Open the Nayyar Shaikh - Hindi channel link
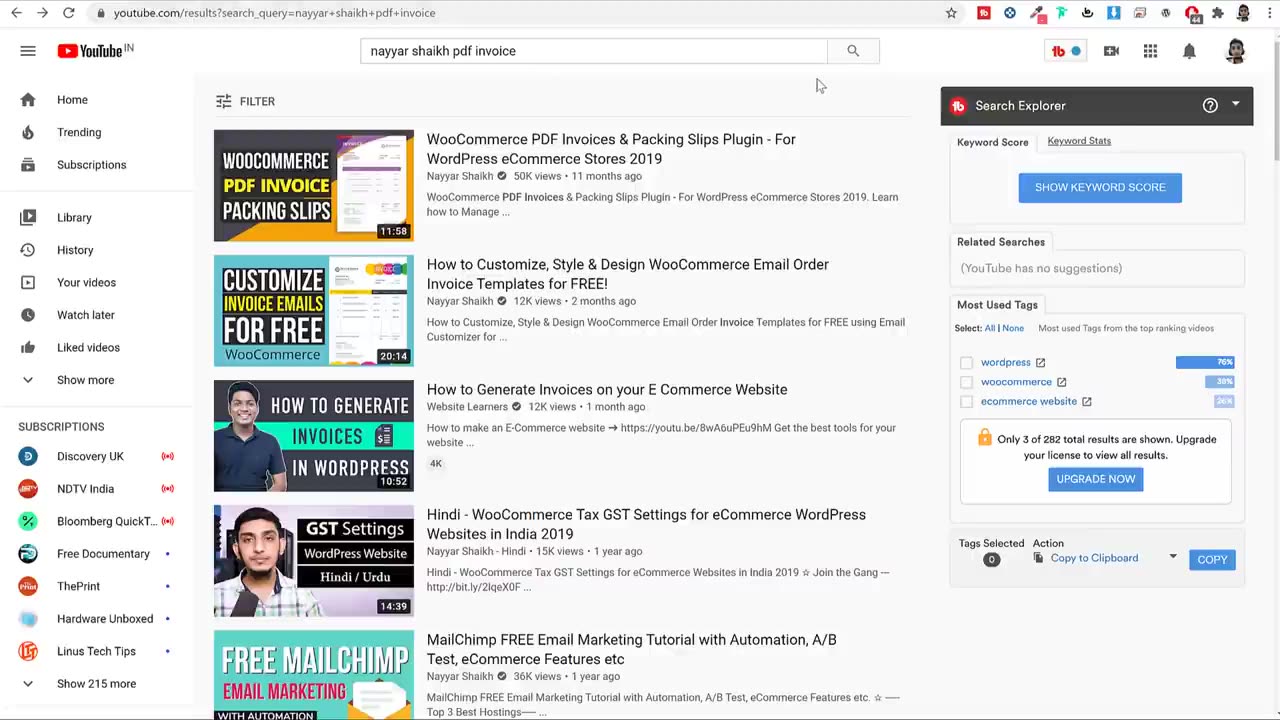 point(476,551)
